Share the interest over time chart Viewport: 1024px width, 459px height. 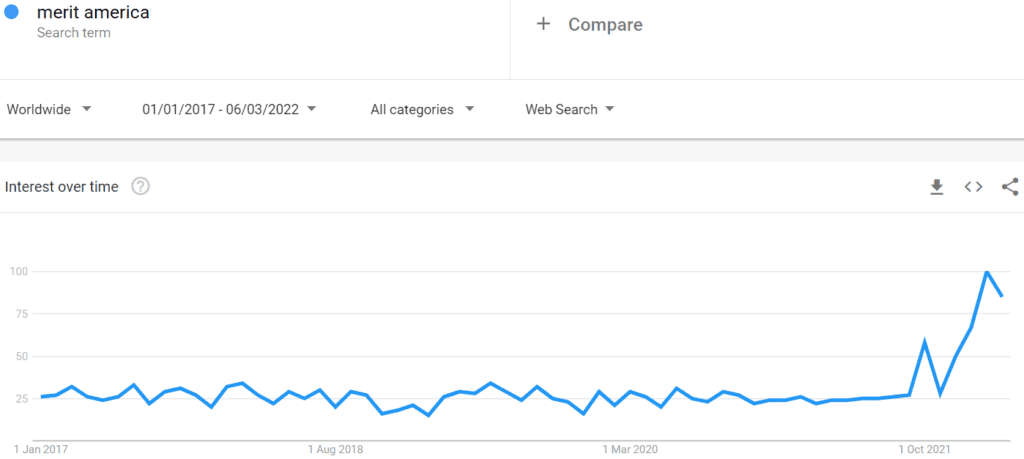tap(1010, 187)
